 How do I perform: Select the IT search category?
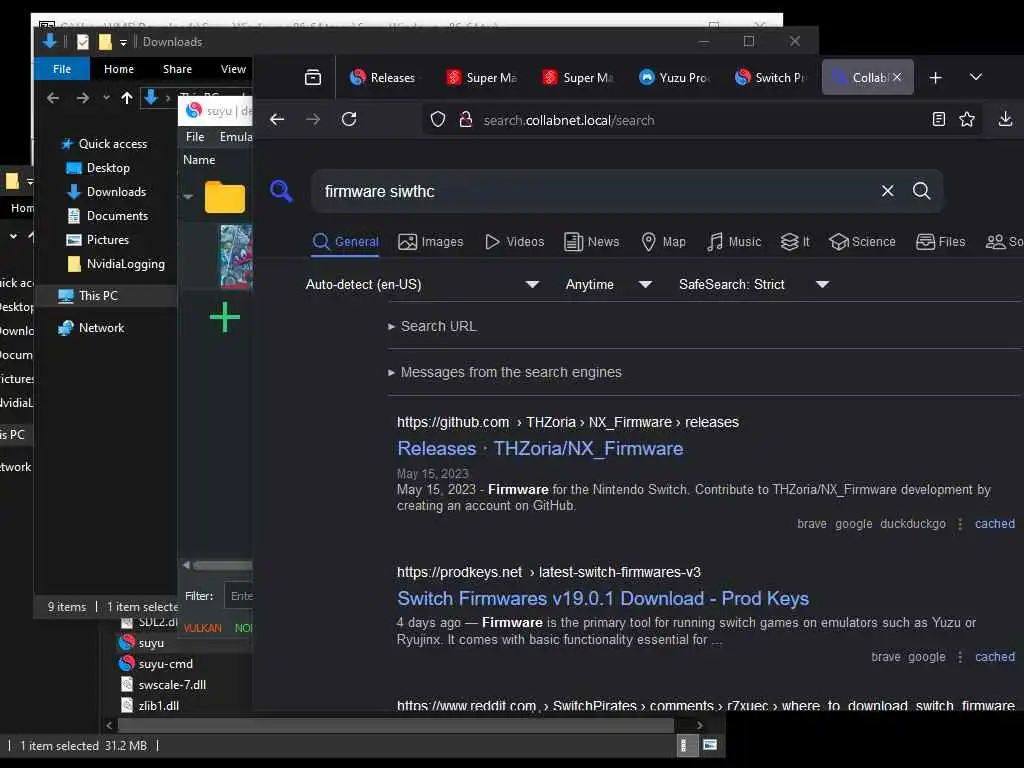(795, 242)
